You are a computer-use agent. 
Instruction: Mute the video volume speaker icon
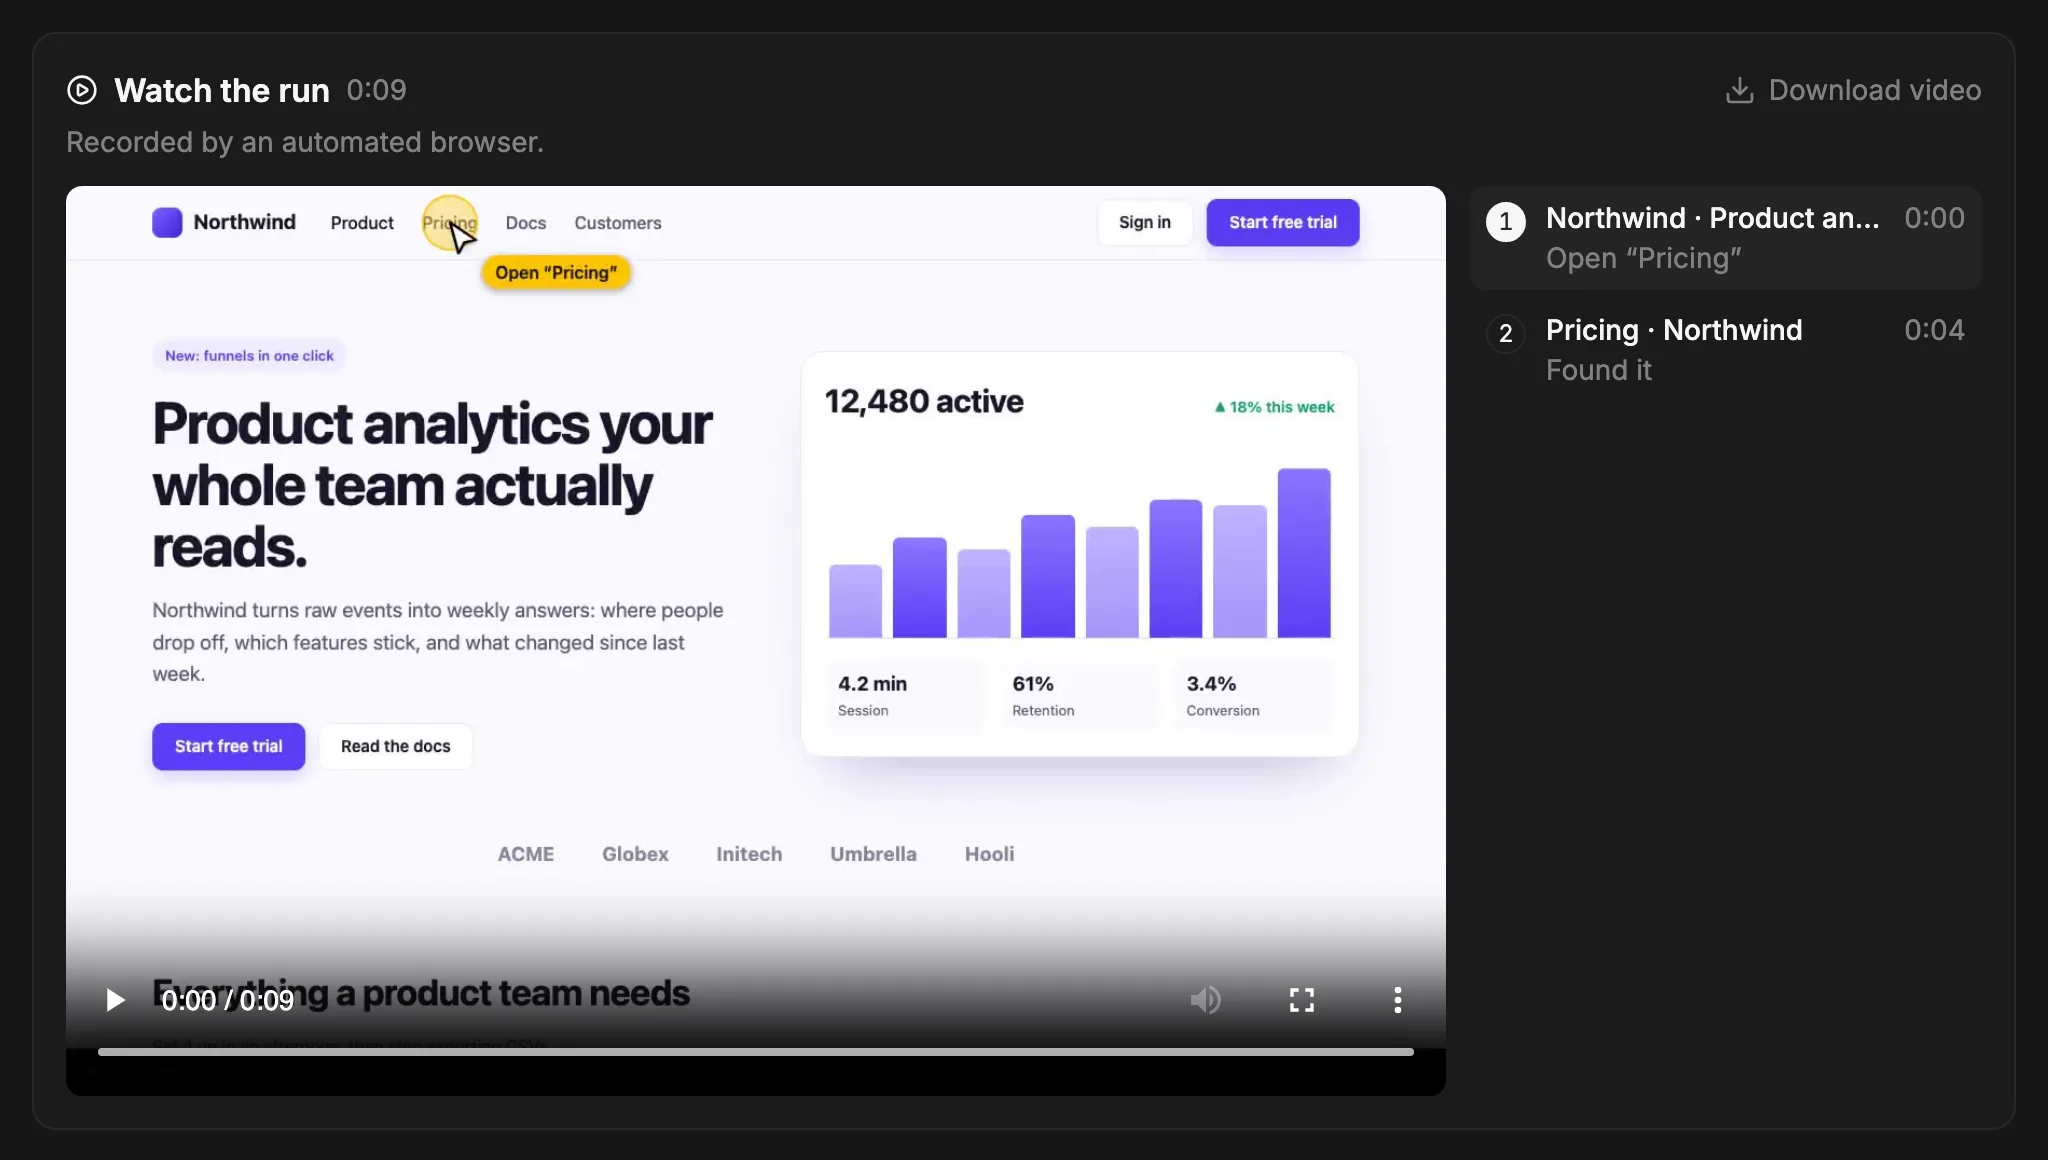pos(1205,1000)
